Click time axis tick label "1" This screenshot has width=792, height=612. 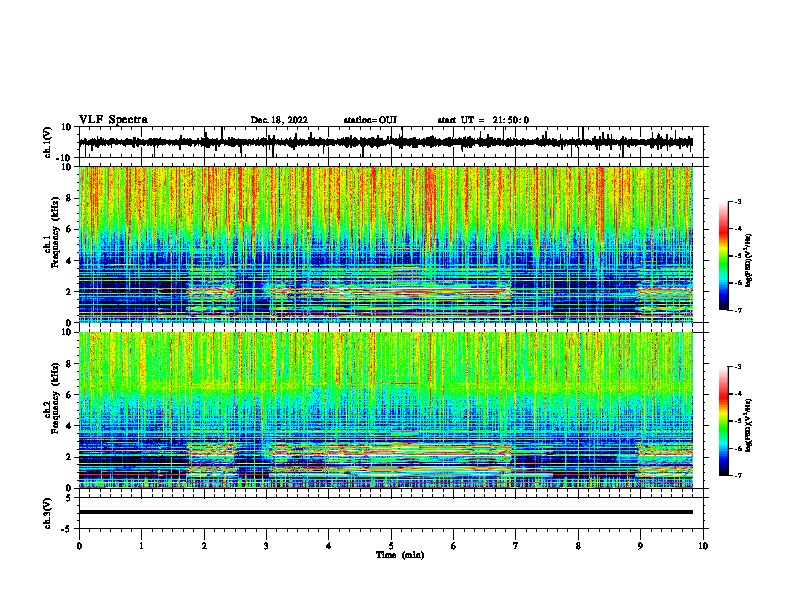[x=141, y=546]
